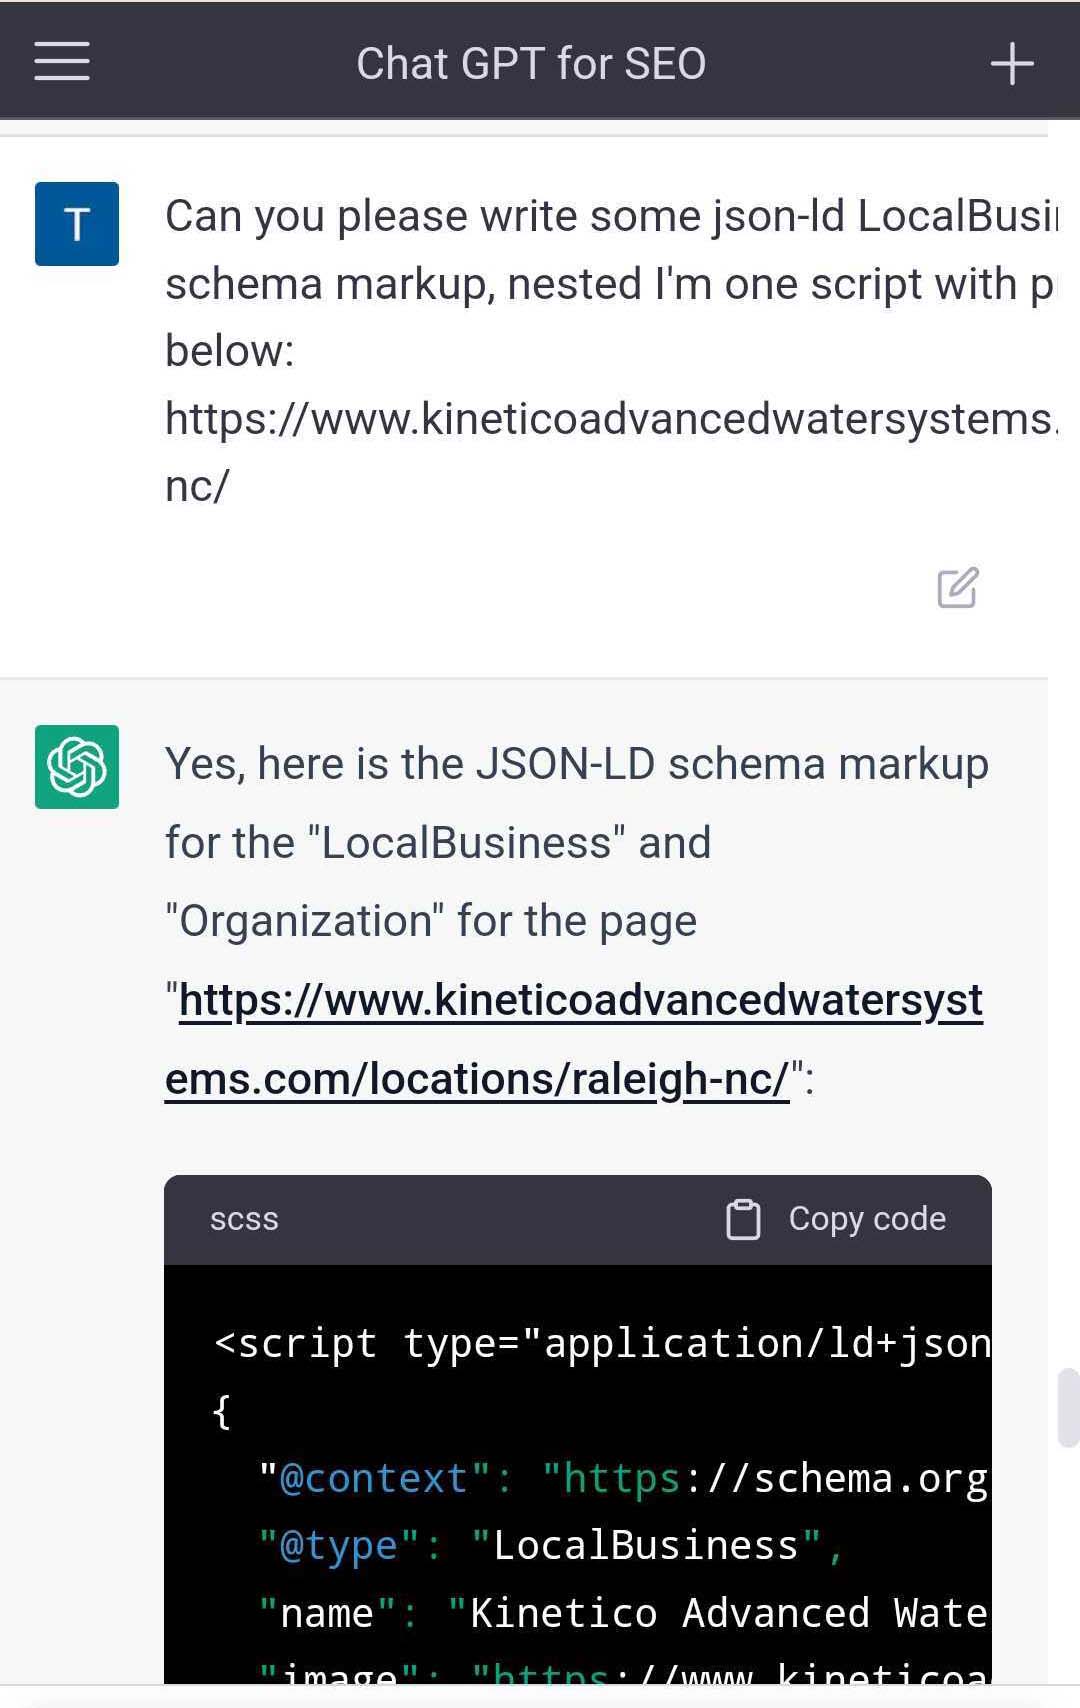Click the "@type": "LocalBusiness" line
This screenshot has height=1708, width=1080.
[x=551, y=1545]
